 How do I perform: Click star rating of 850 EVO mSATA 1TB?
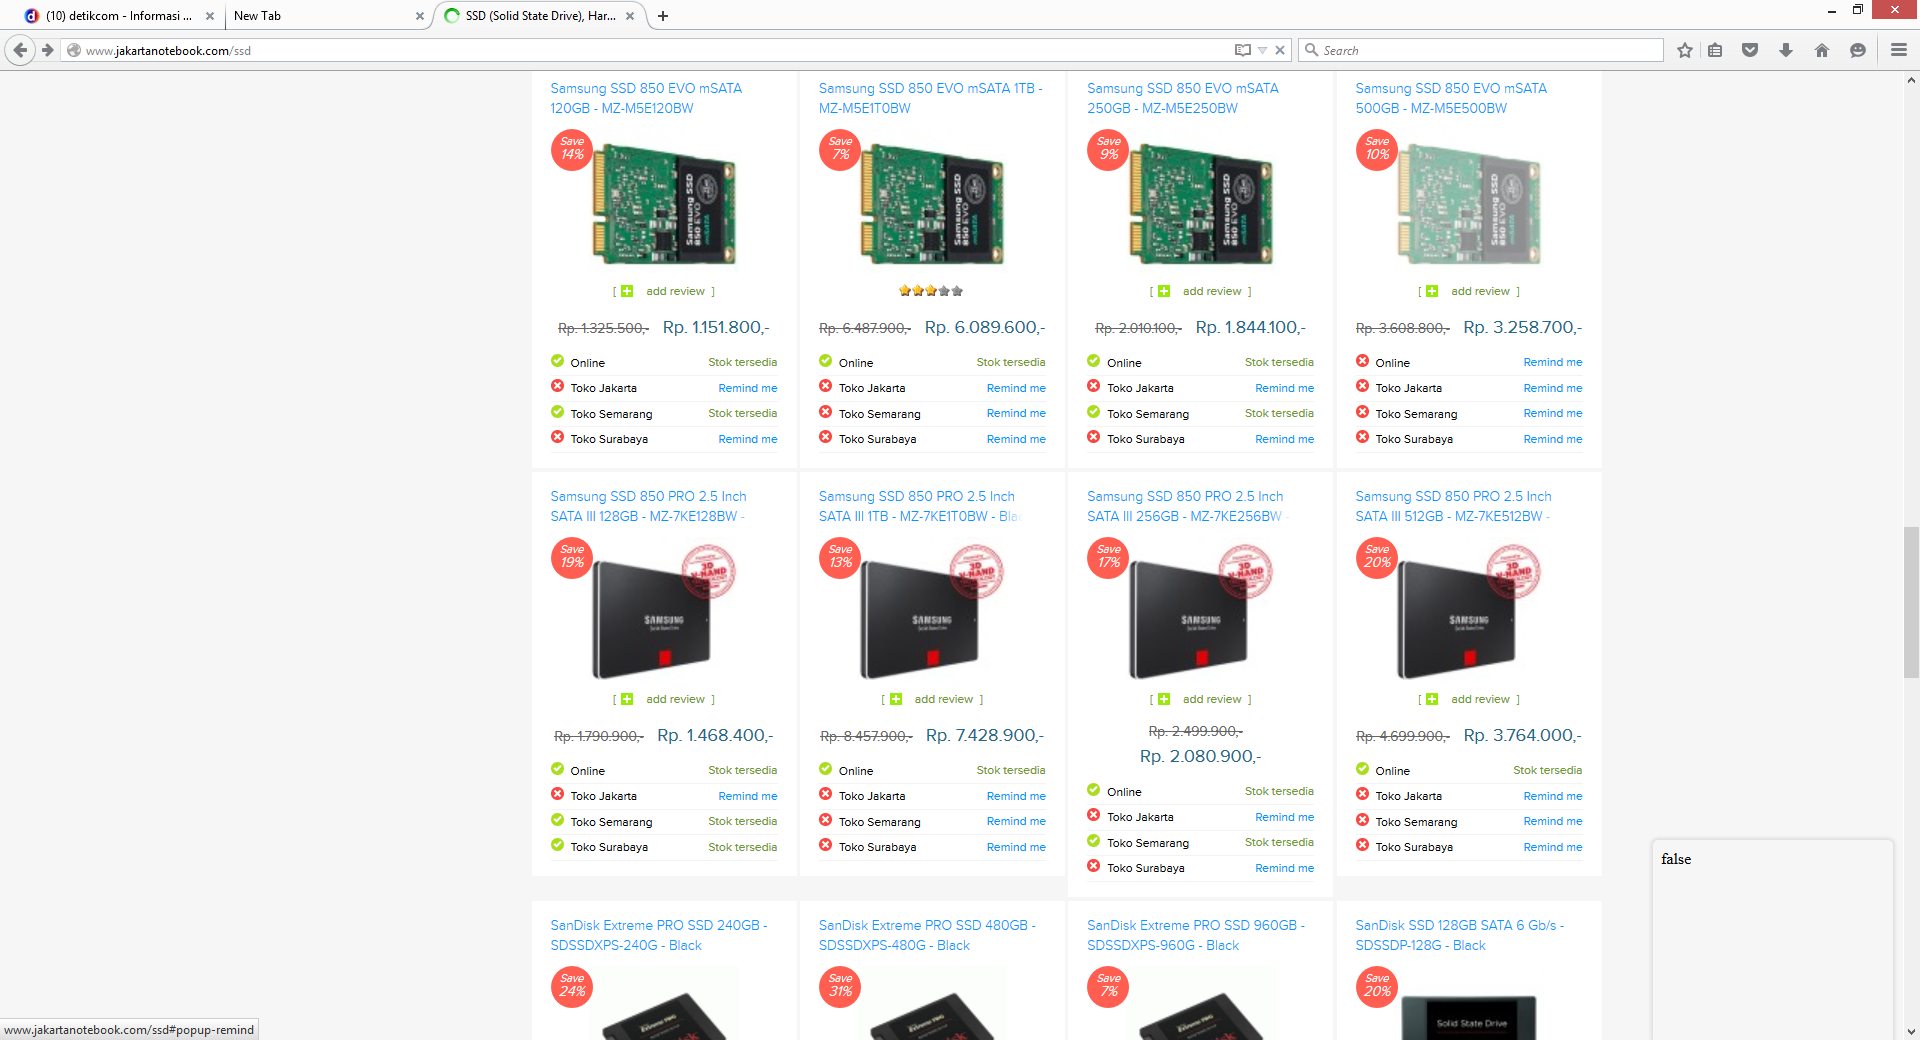point(931,291)
